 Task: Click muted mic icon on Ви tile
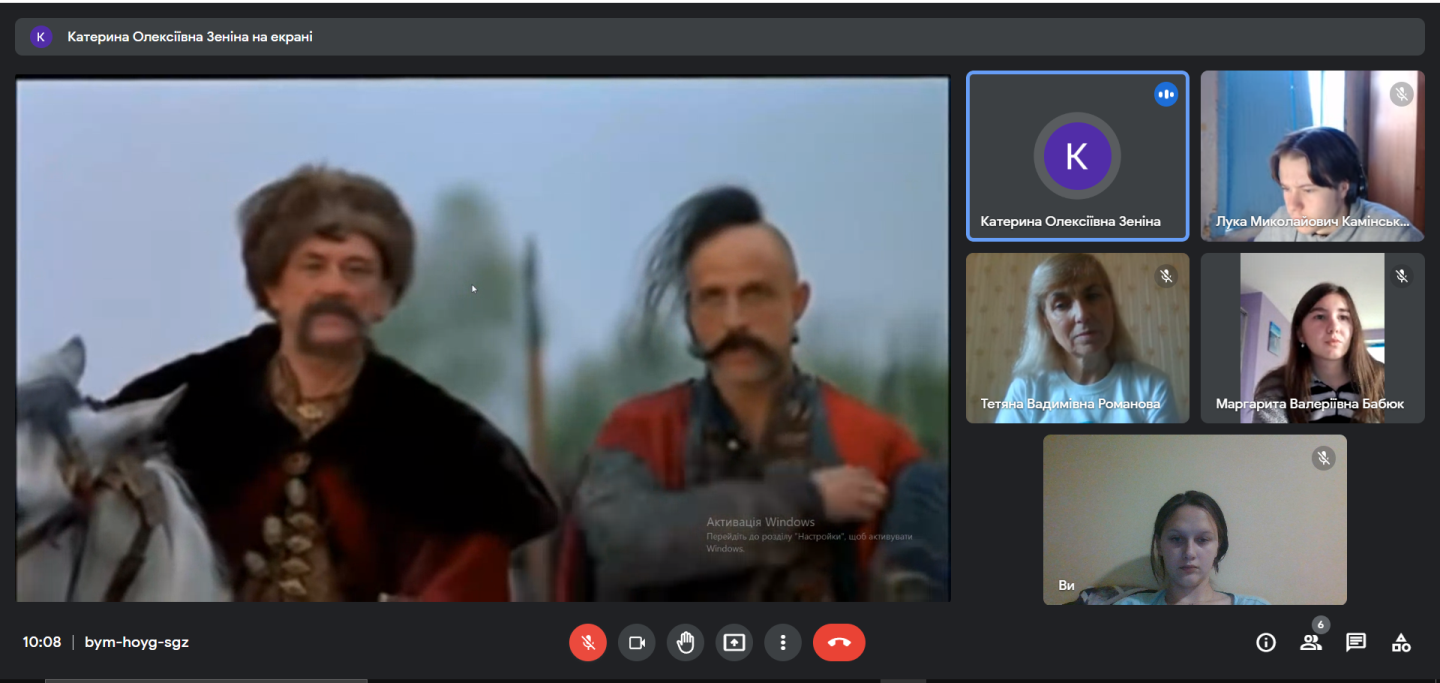1323,459
